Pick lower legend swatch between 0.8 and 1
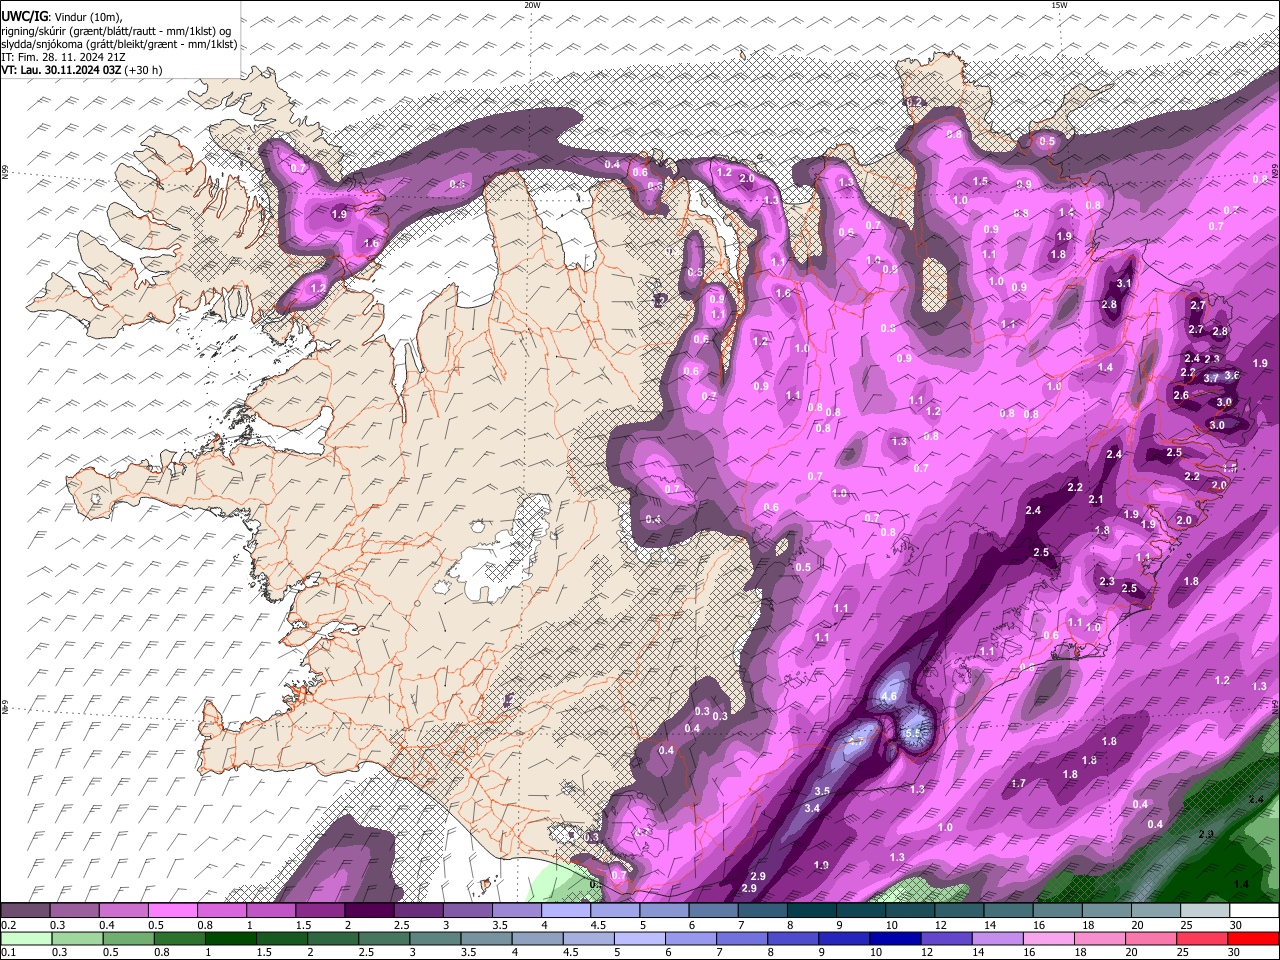The image size is (1280, 960). [x=179, y=939]
